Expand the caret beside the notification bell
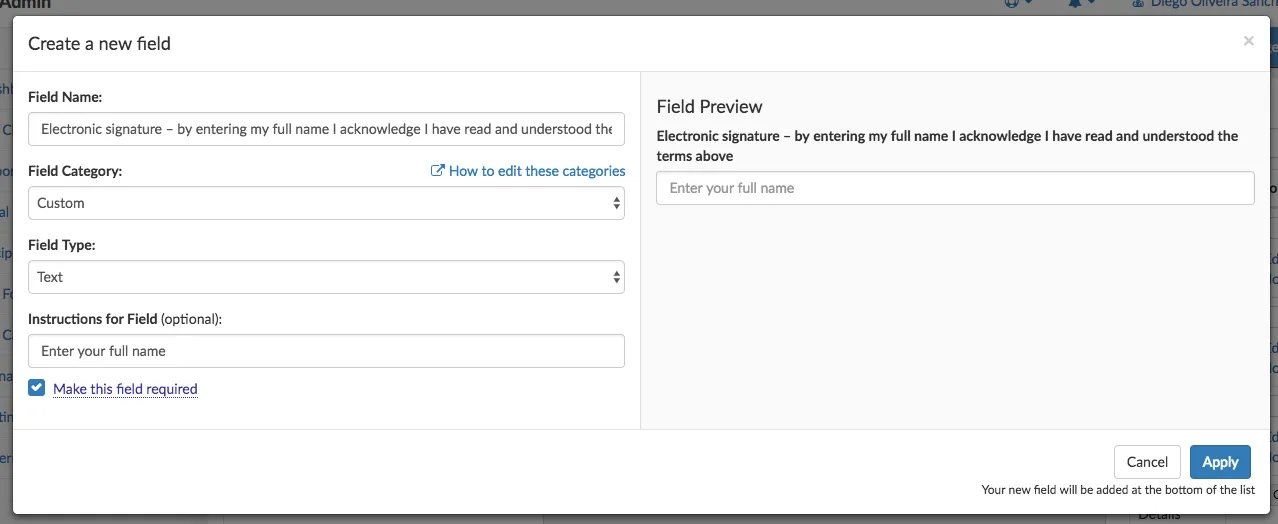 (x=1092, y=4)
